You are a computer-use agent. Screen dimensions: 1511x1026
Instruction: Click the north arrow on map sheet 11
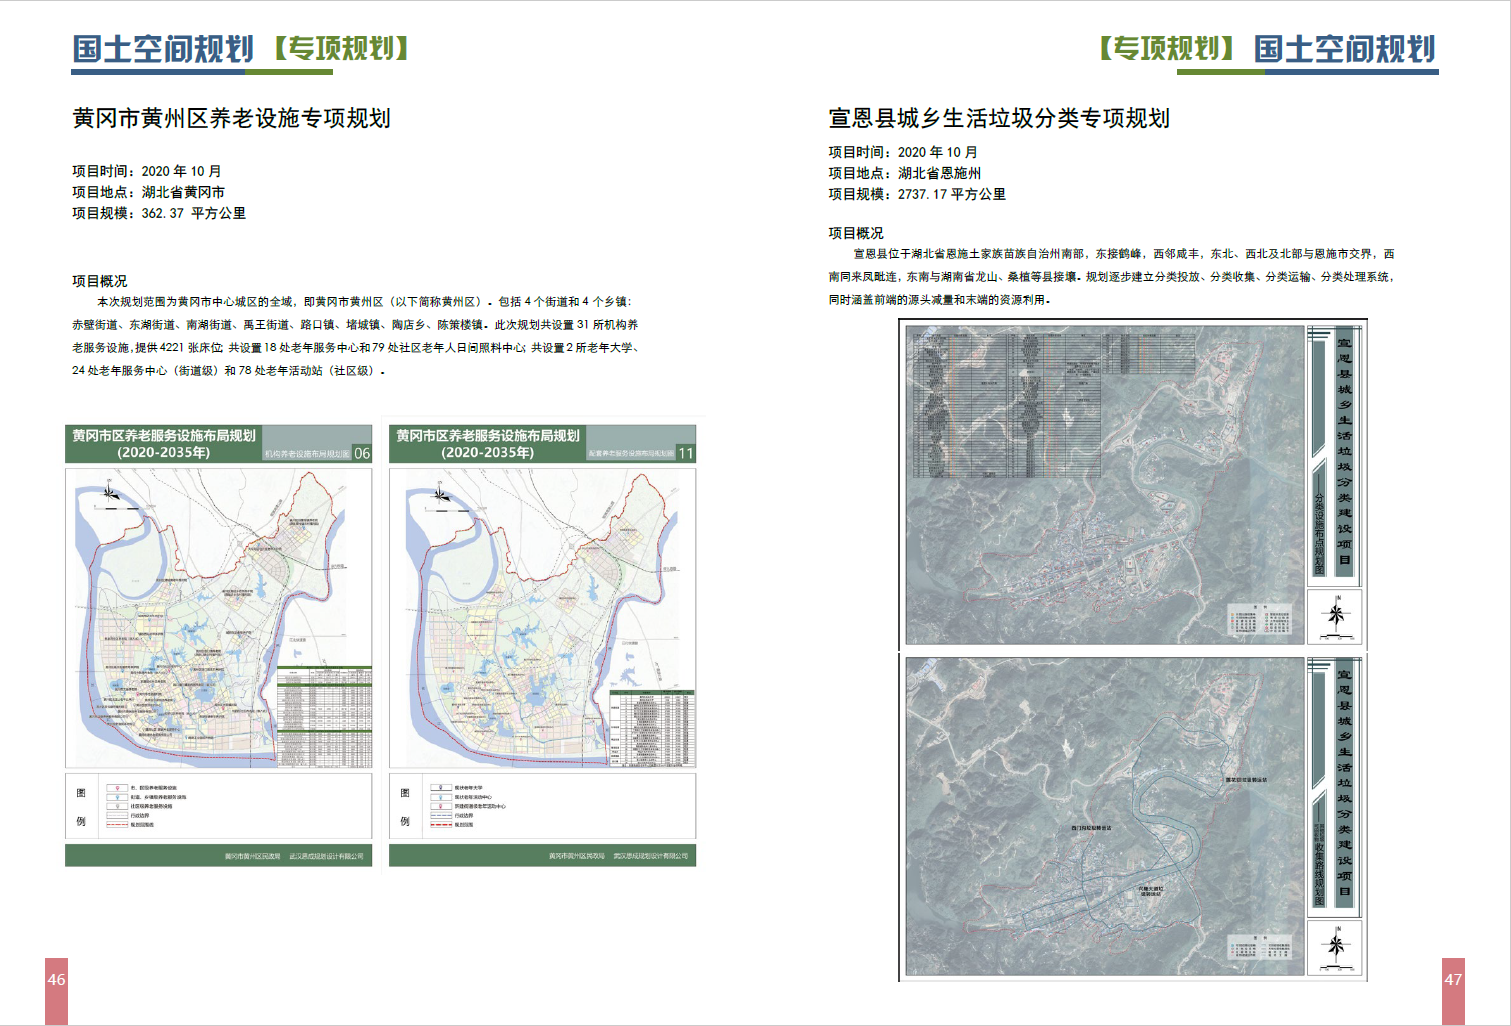[x=438, y=492]
